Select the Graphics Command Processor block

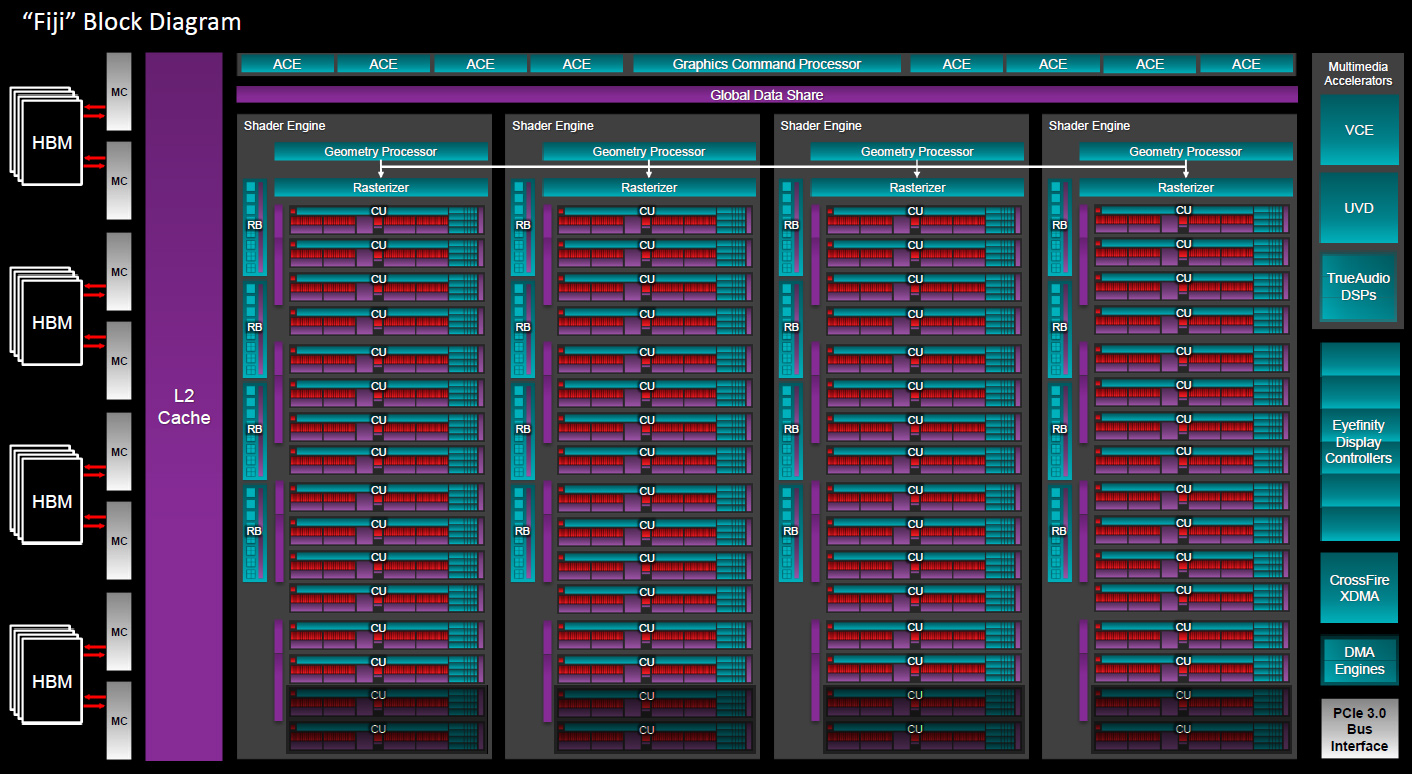(767, 64)
